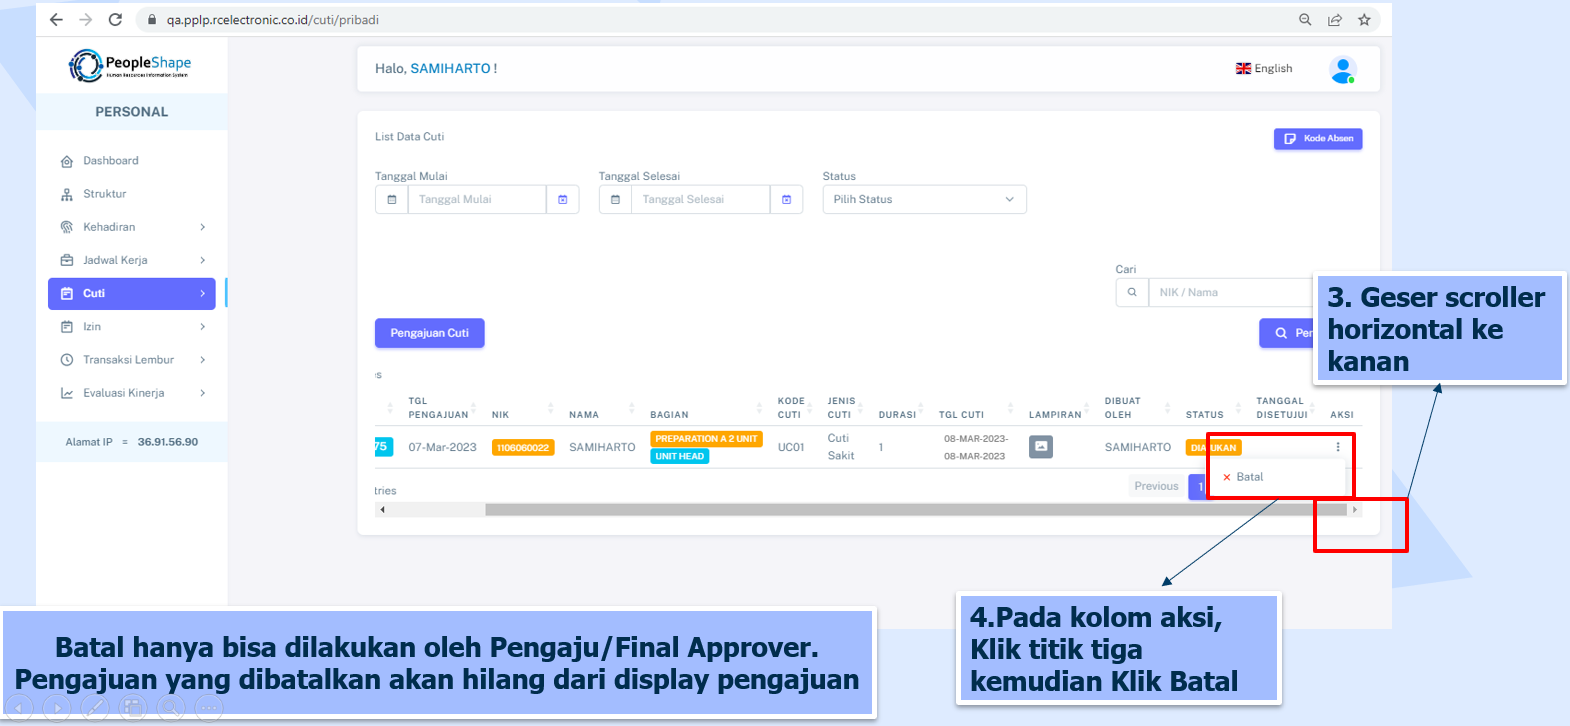1570x726 pixels.
Task: Click the browser zoom magnifier icon
Action: point(1305,20)
